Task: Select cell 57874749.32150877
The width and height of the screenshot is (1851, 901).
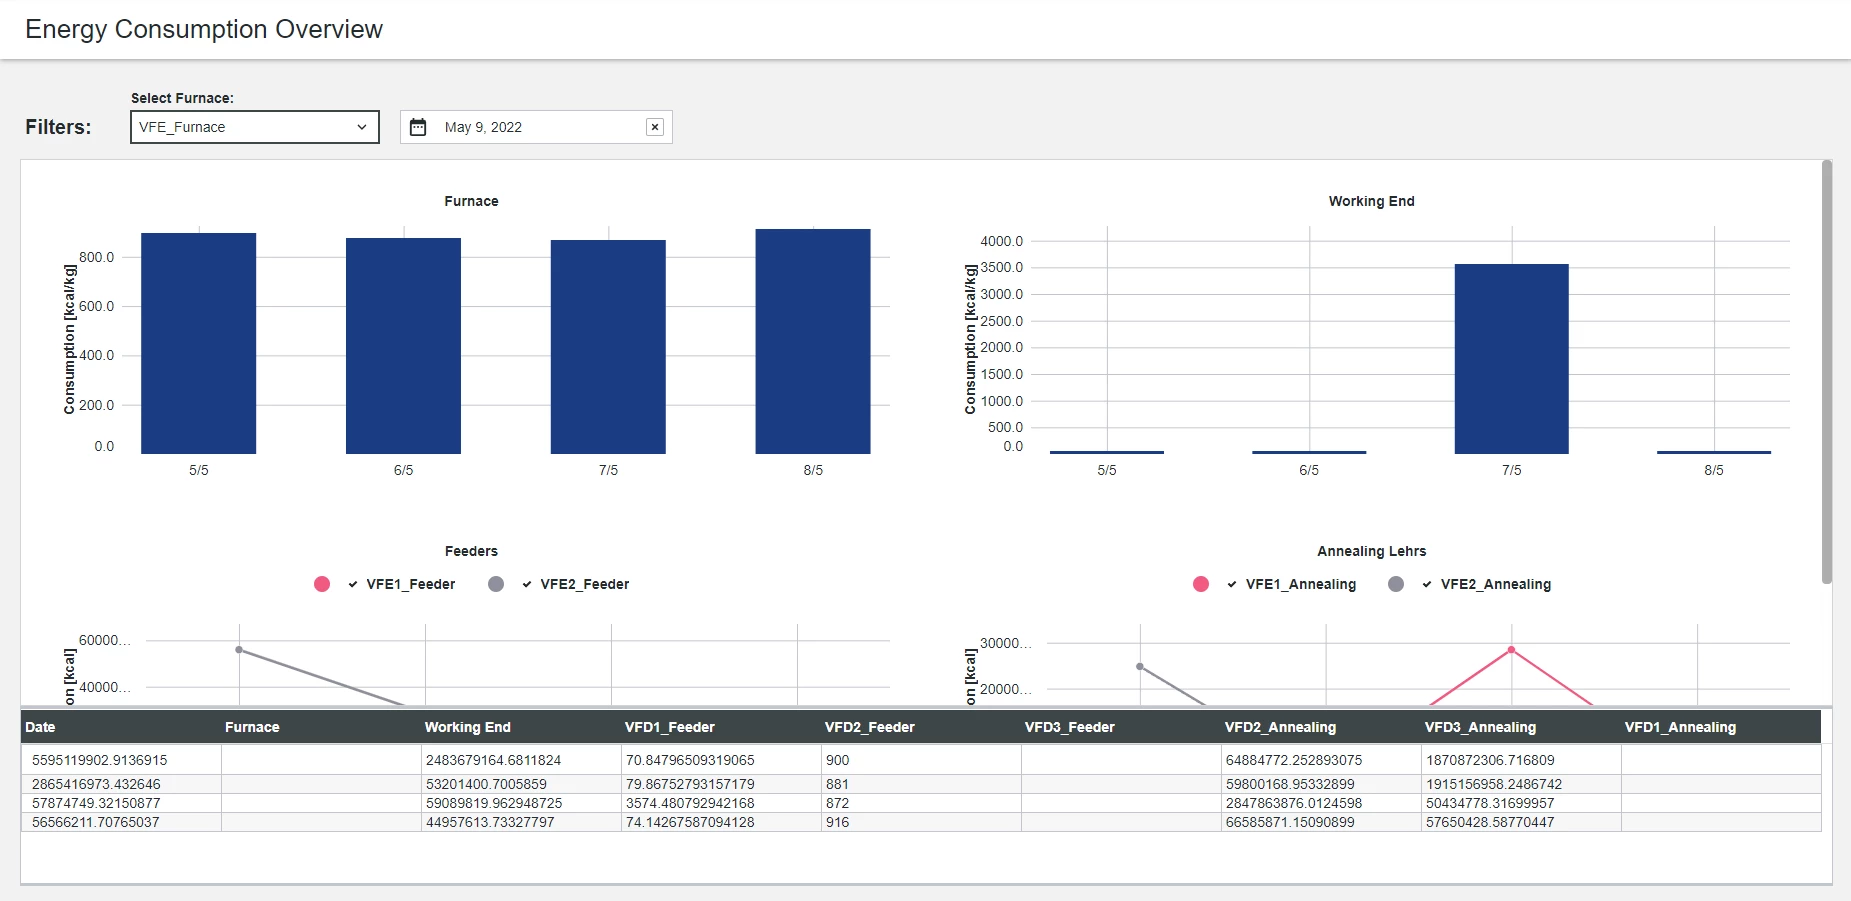Action: [x=121, y=803]
